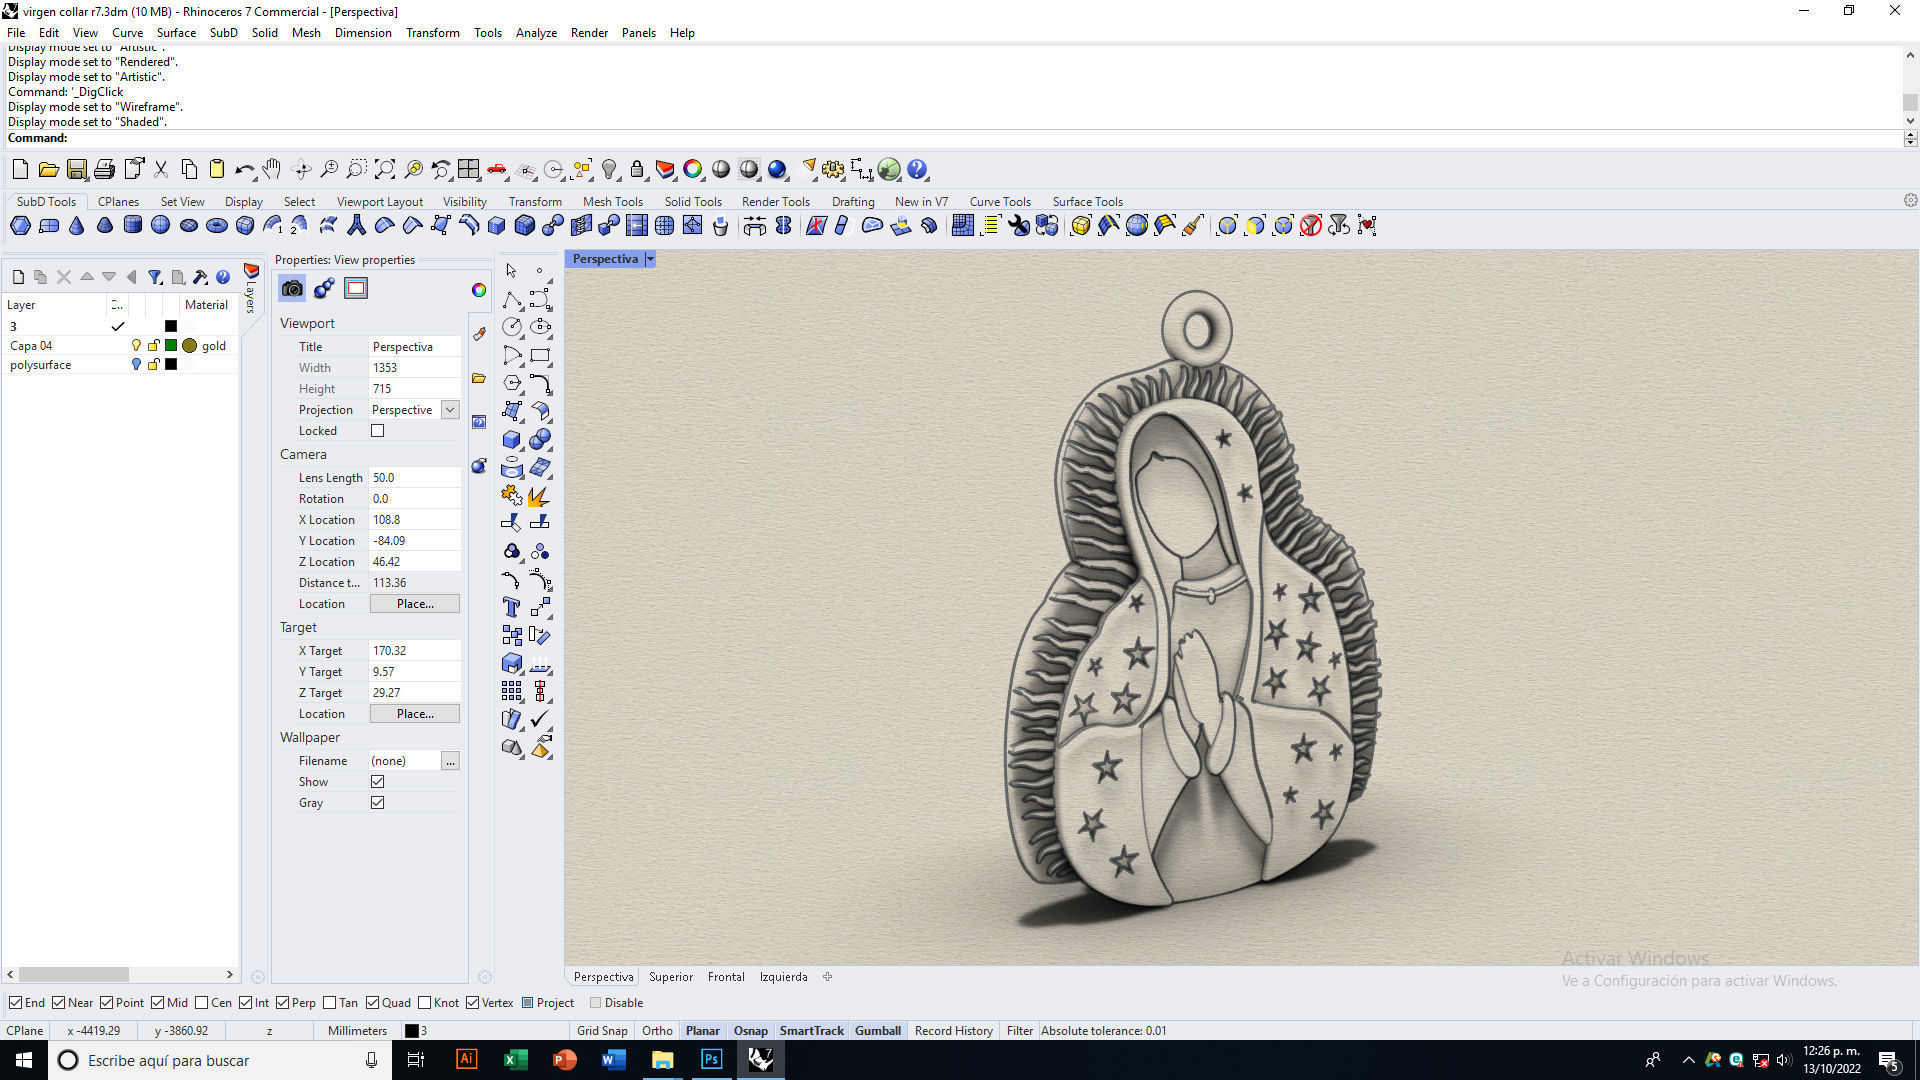This screenshot has height=1080, width=1920.
Task: Click the Windows Start button
Action: (x=24, y=1060)
